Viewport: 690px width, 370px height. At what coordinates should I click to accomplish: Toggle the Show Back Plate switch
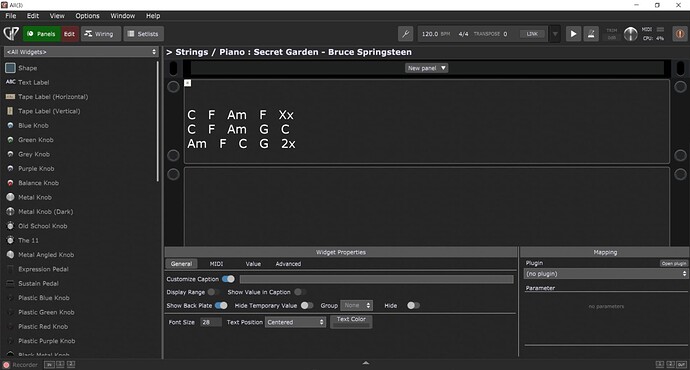pos(221,305)
